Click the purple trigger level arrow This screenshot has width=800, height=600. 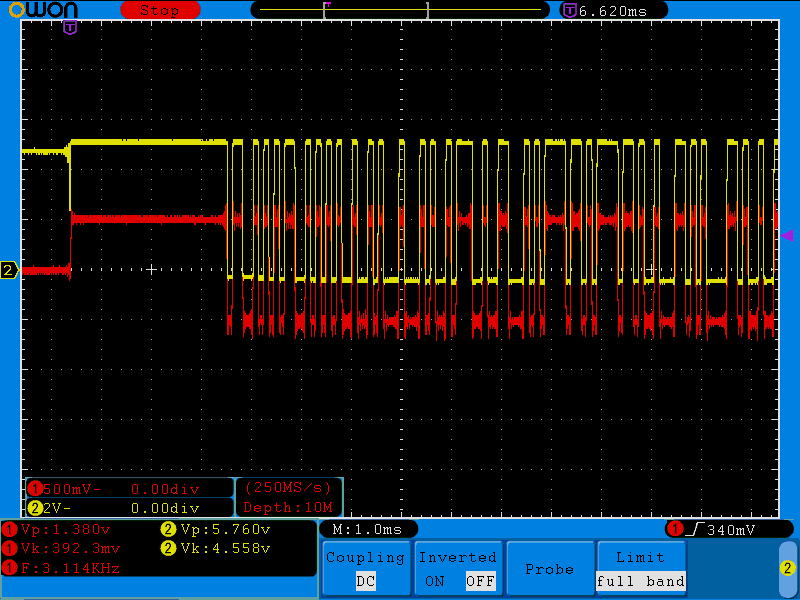[787, 236]
